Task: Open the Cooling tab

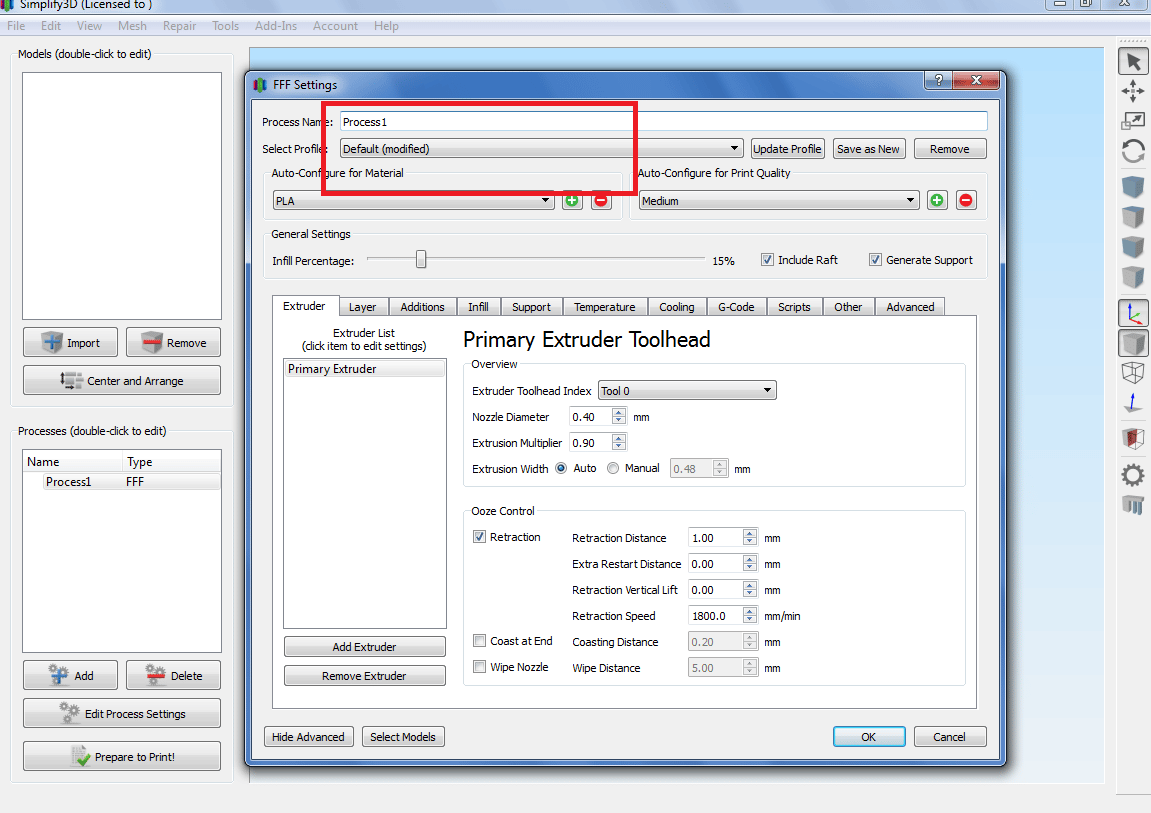Action: pos(677,307)
